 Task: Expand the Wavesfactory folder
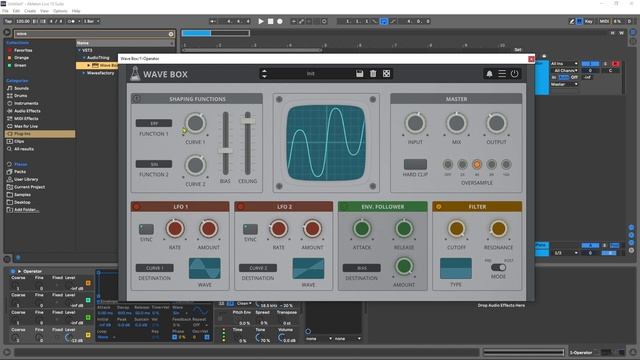point(84,73)
